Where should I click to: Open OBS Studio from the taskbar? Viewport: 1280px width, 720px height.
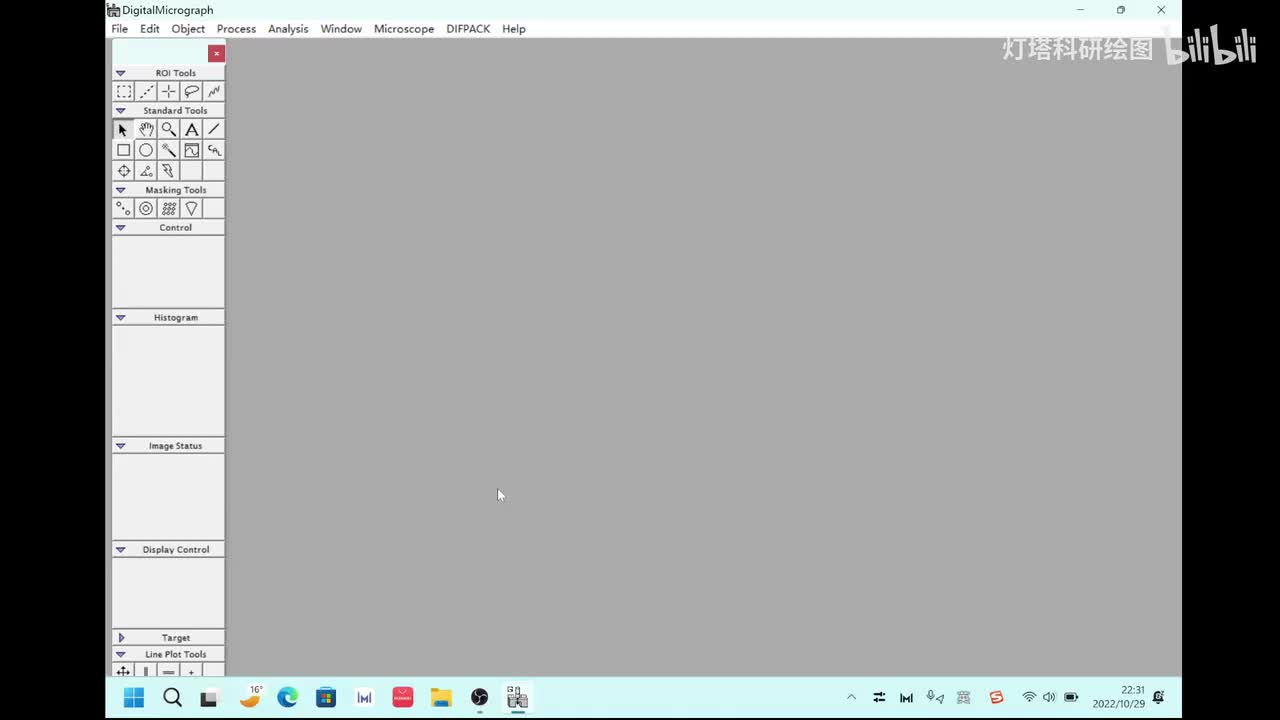[479, 698]
